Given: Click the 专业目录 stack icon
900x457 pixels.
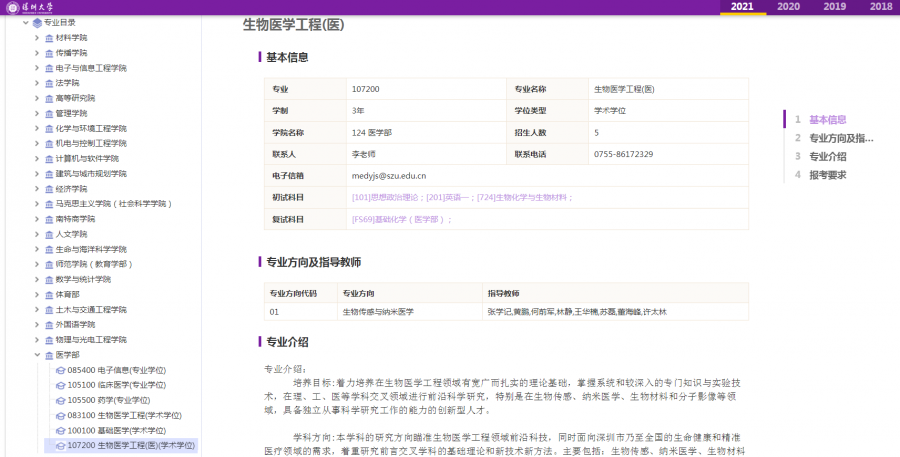Looking at the screenshot, I should [x=37, y=22].
